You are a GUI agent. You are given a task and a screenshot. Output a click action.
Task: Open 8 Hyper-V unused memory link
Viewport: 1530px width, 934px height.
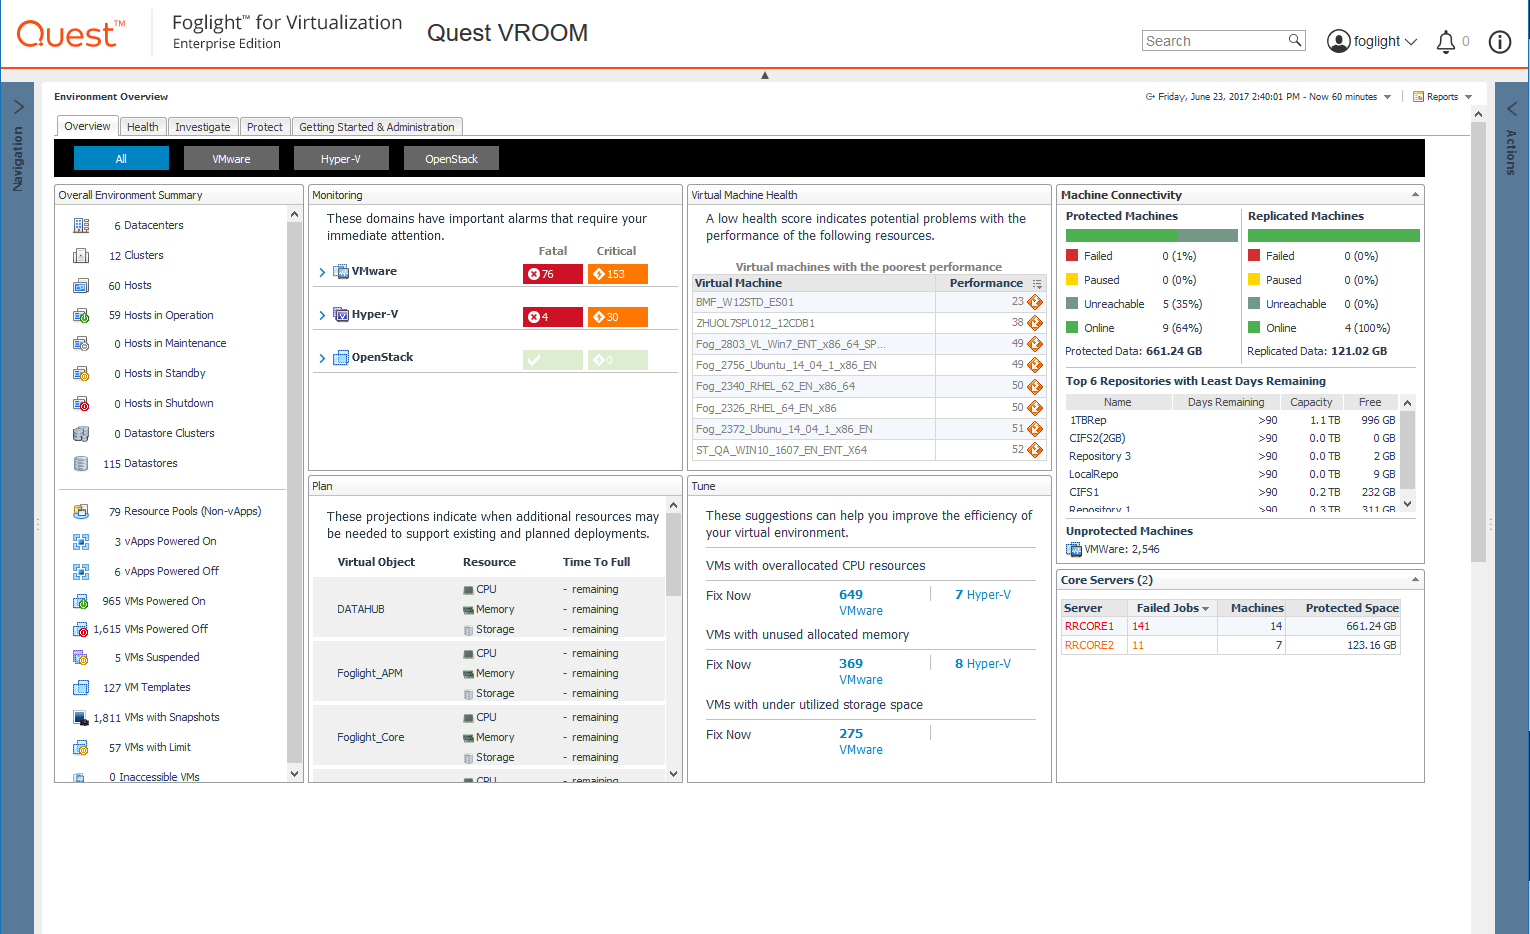coord(982,664)
